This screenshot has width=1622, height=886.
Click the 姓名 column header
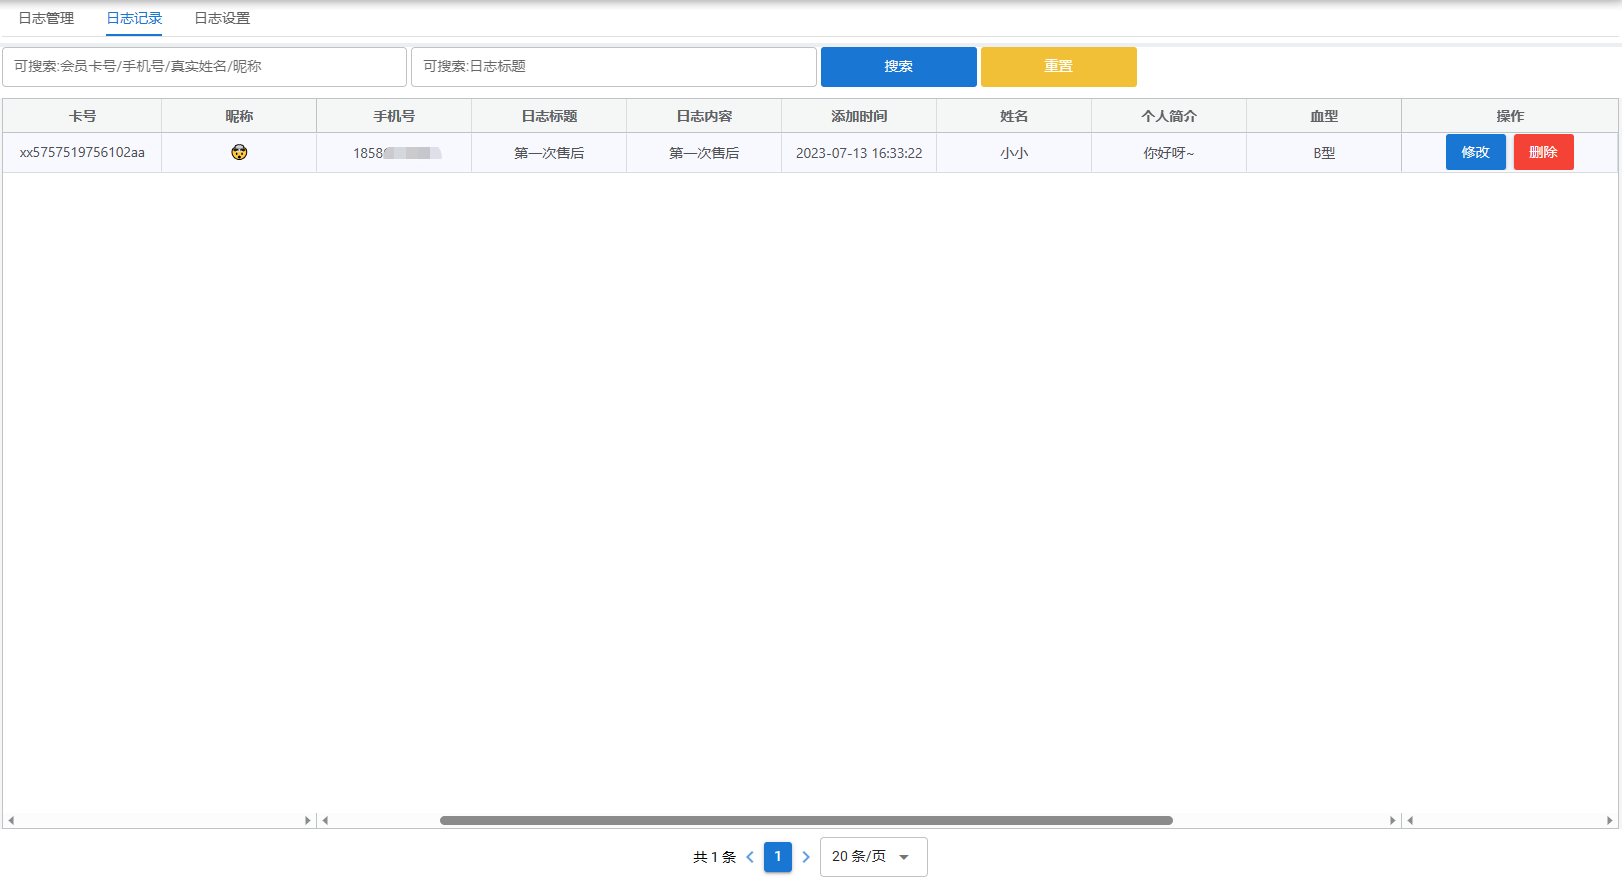[x=1014, y=116]
